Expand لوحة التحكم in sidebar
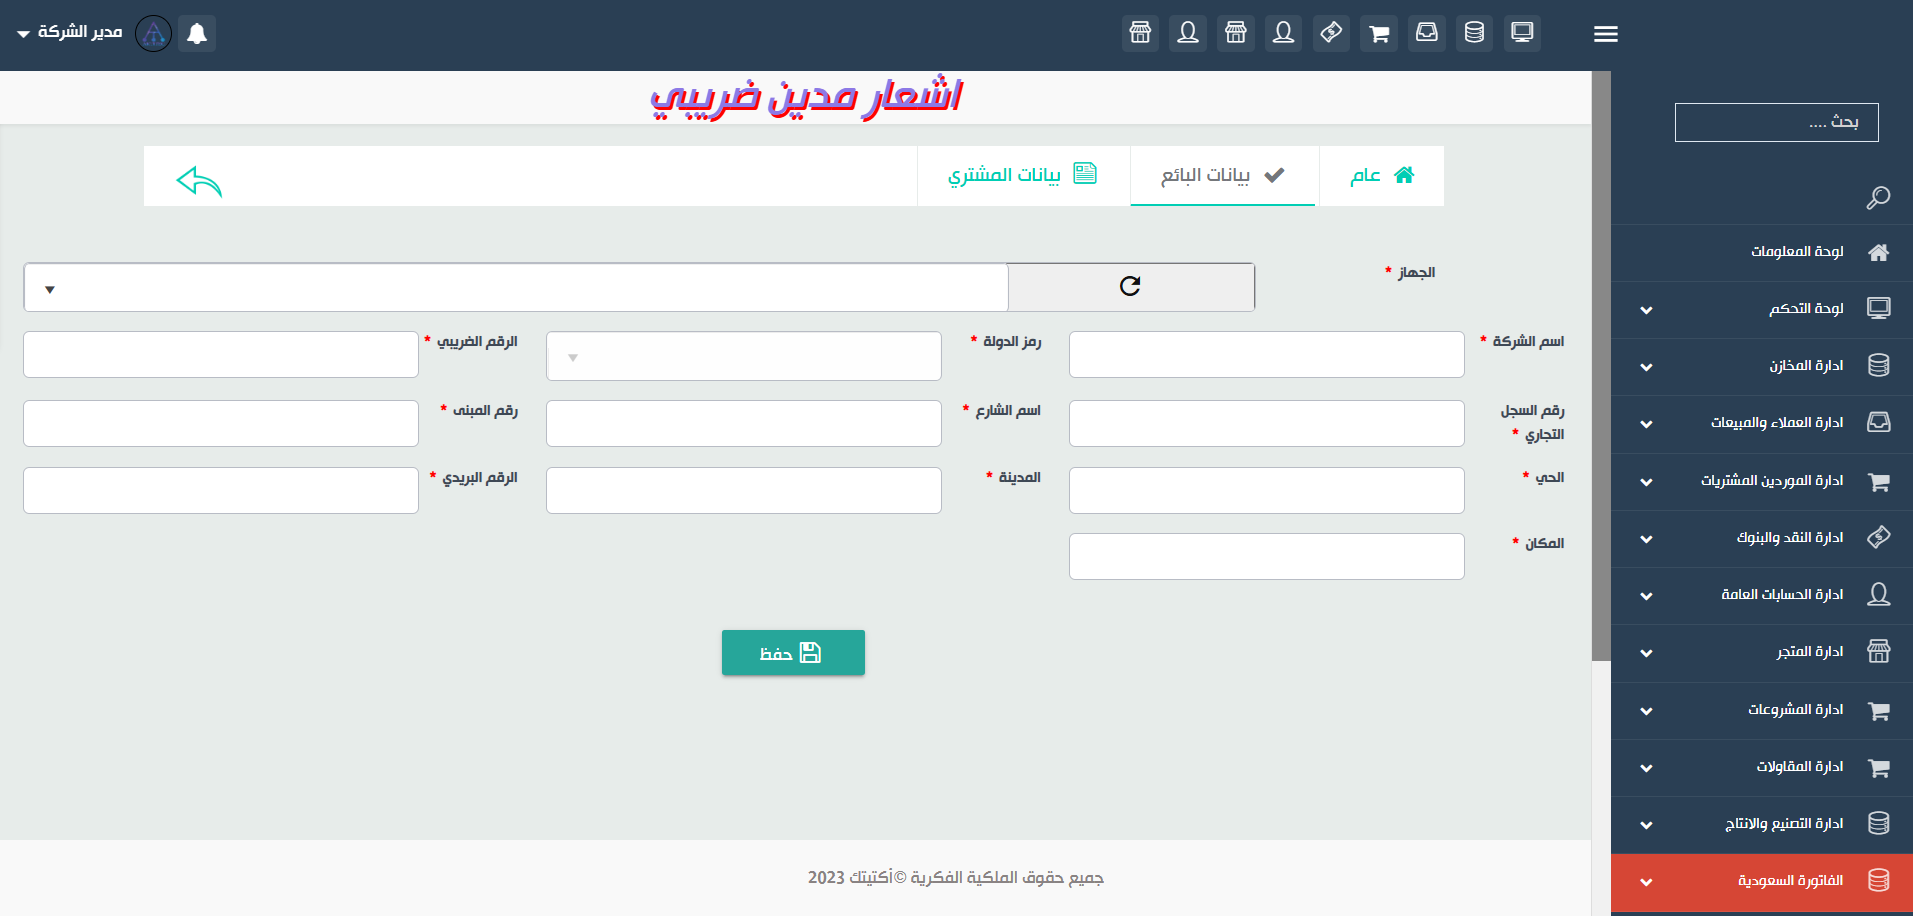 tap(1762, 309)
